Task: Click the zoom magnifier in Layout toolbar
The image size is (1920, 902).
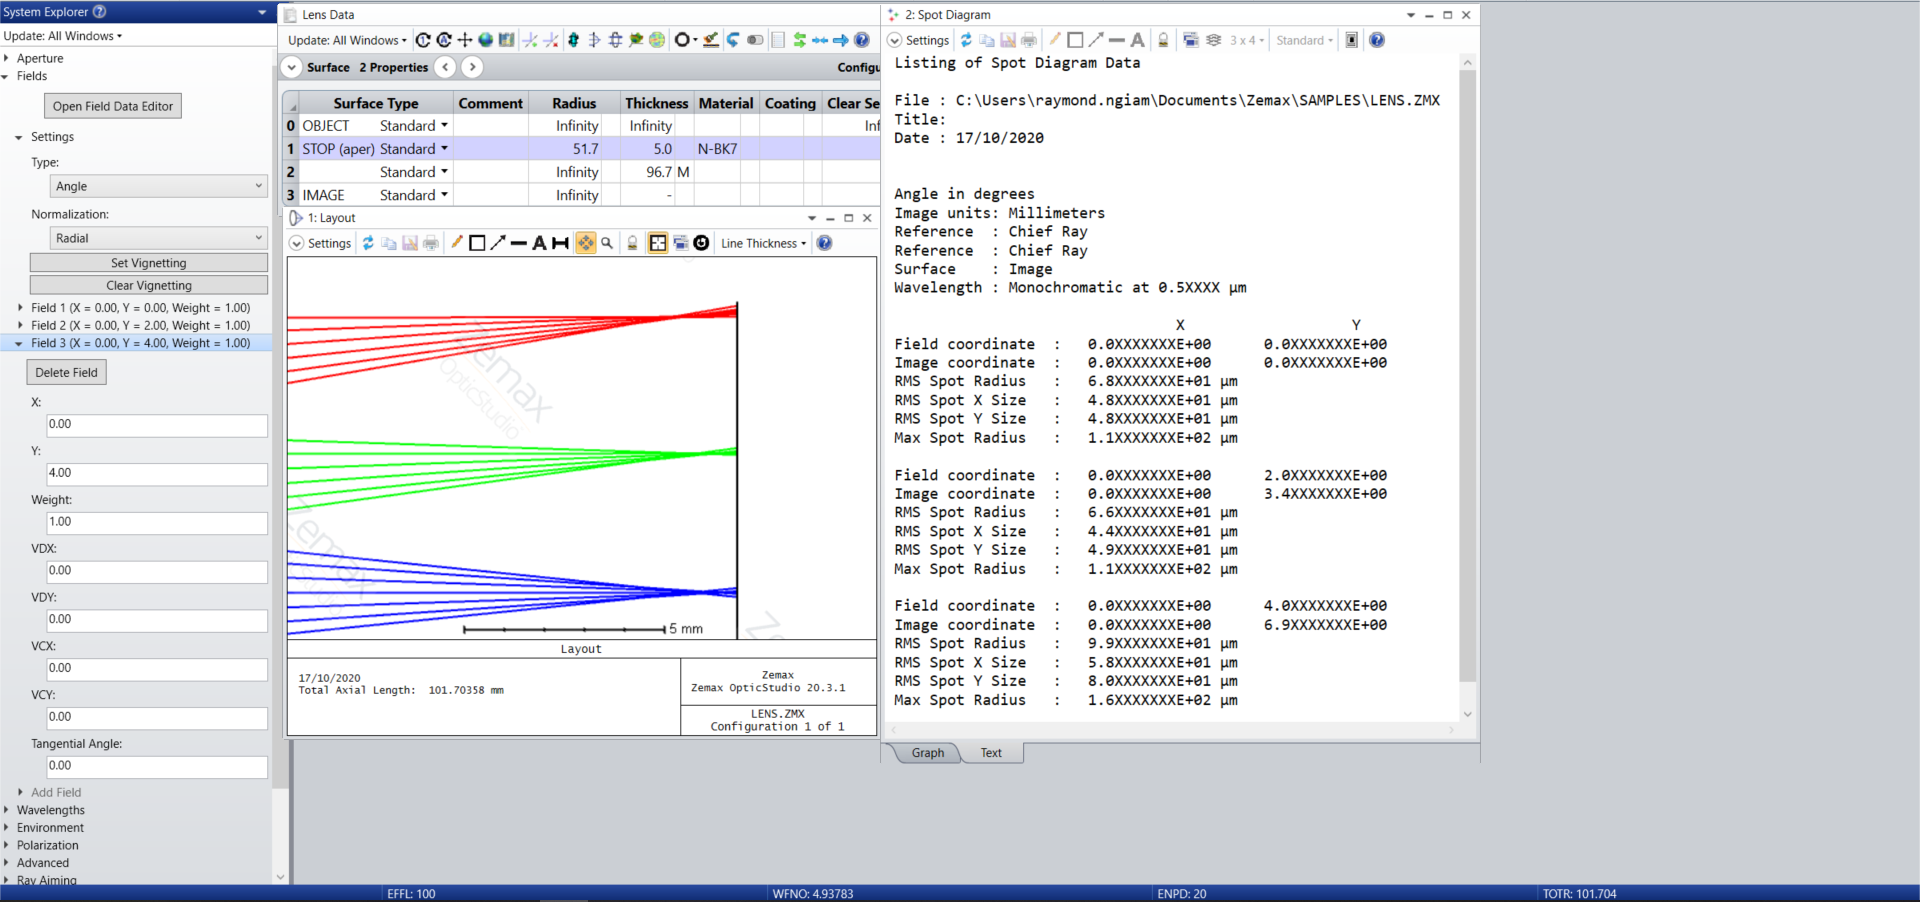Action: click(607, 243)
